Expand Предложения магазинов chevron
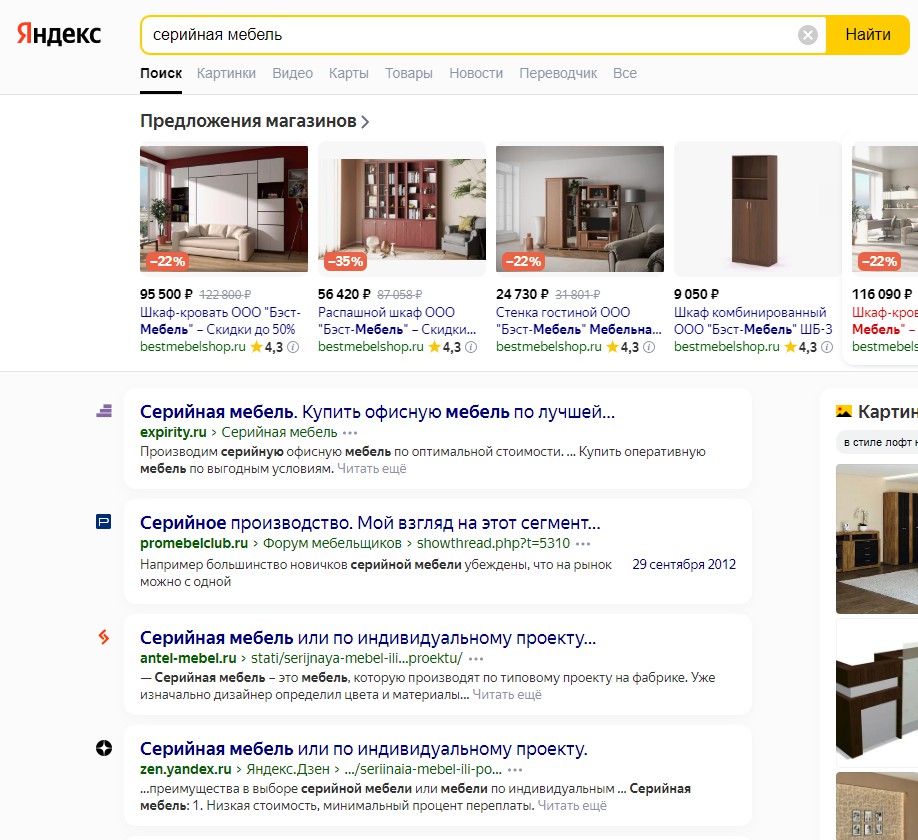918x840 pixels. [x=365, y=122]
